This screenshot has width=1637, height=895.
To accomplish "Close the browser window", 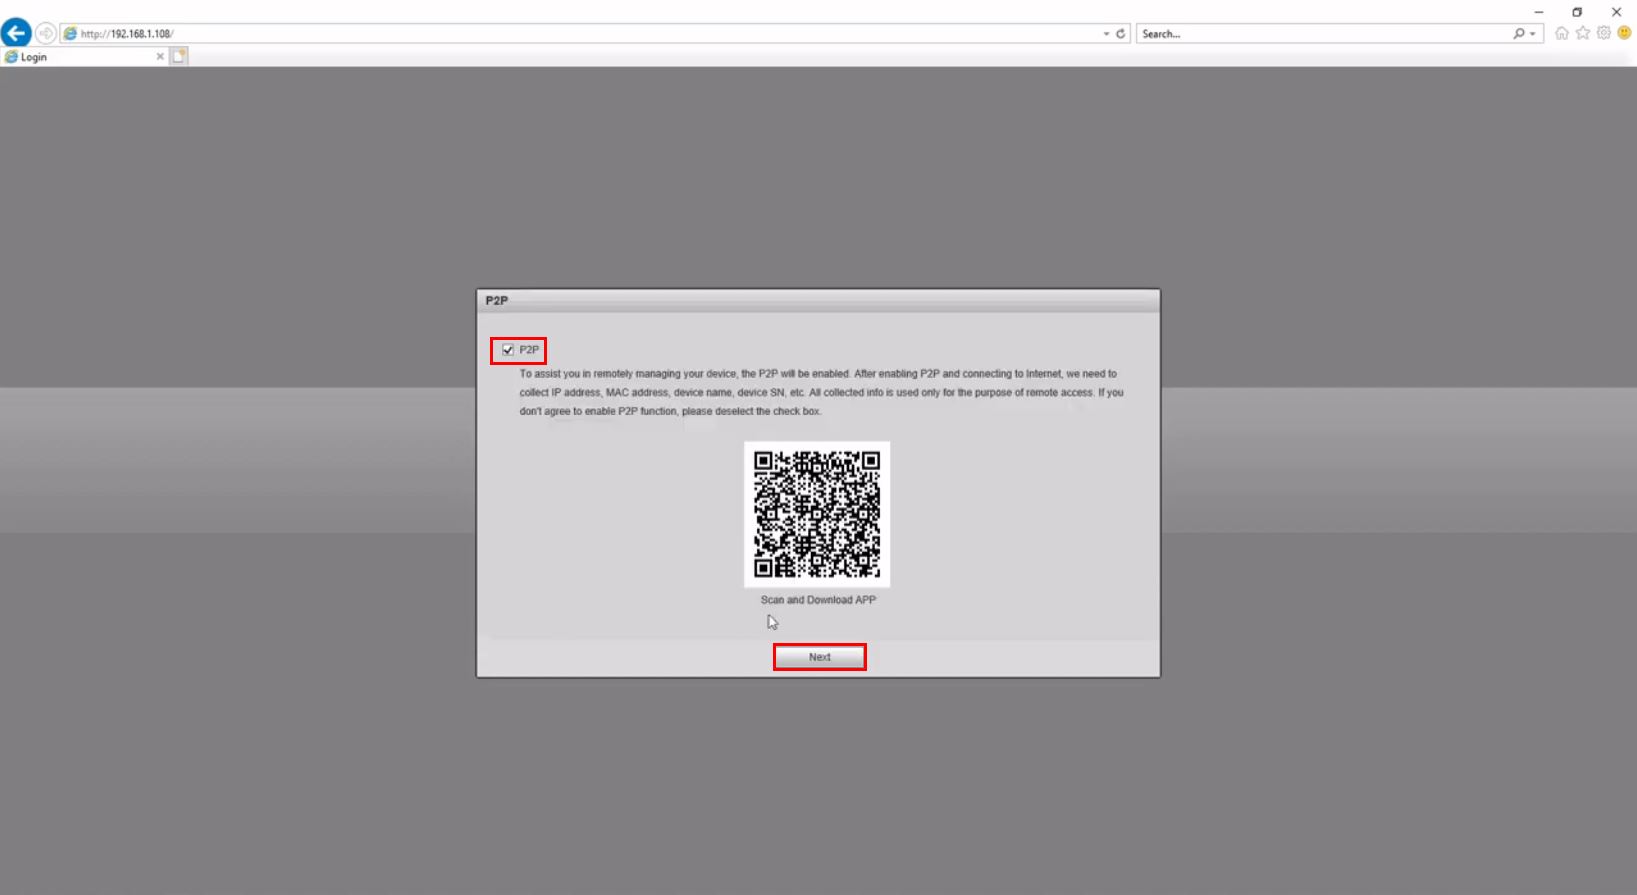I will click(1616, 12).
